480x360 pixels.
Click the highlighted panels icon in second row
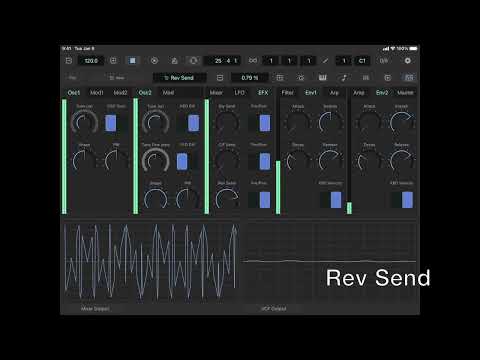point(409,78)
